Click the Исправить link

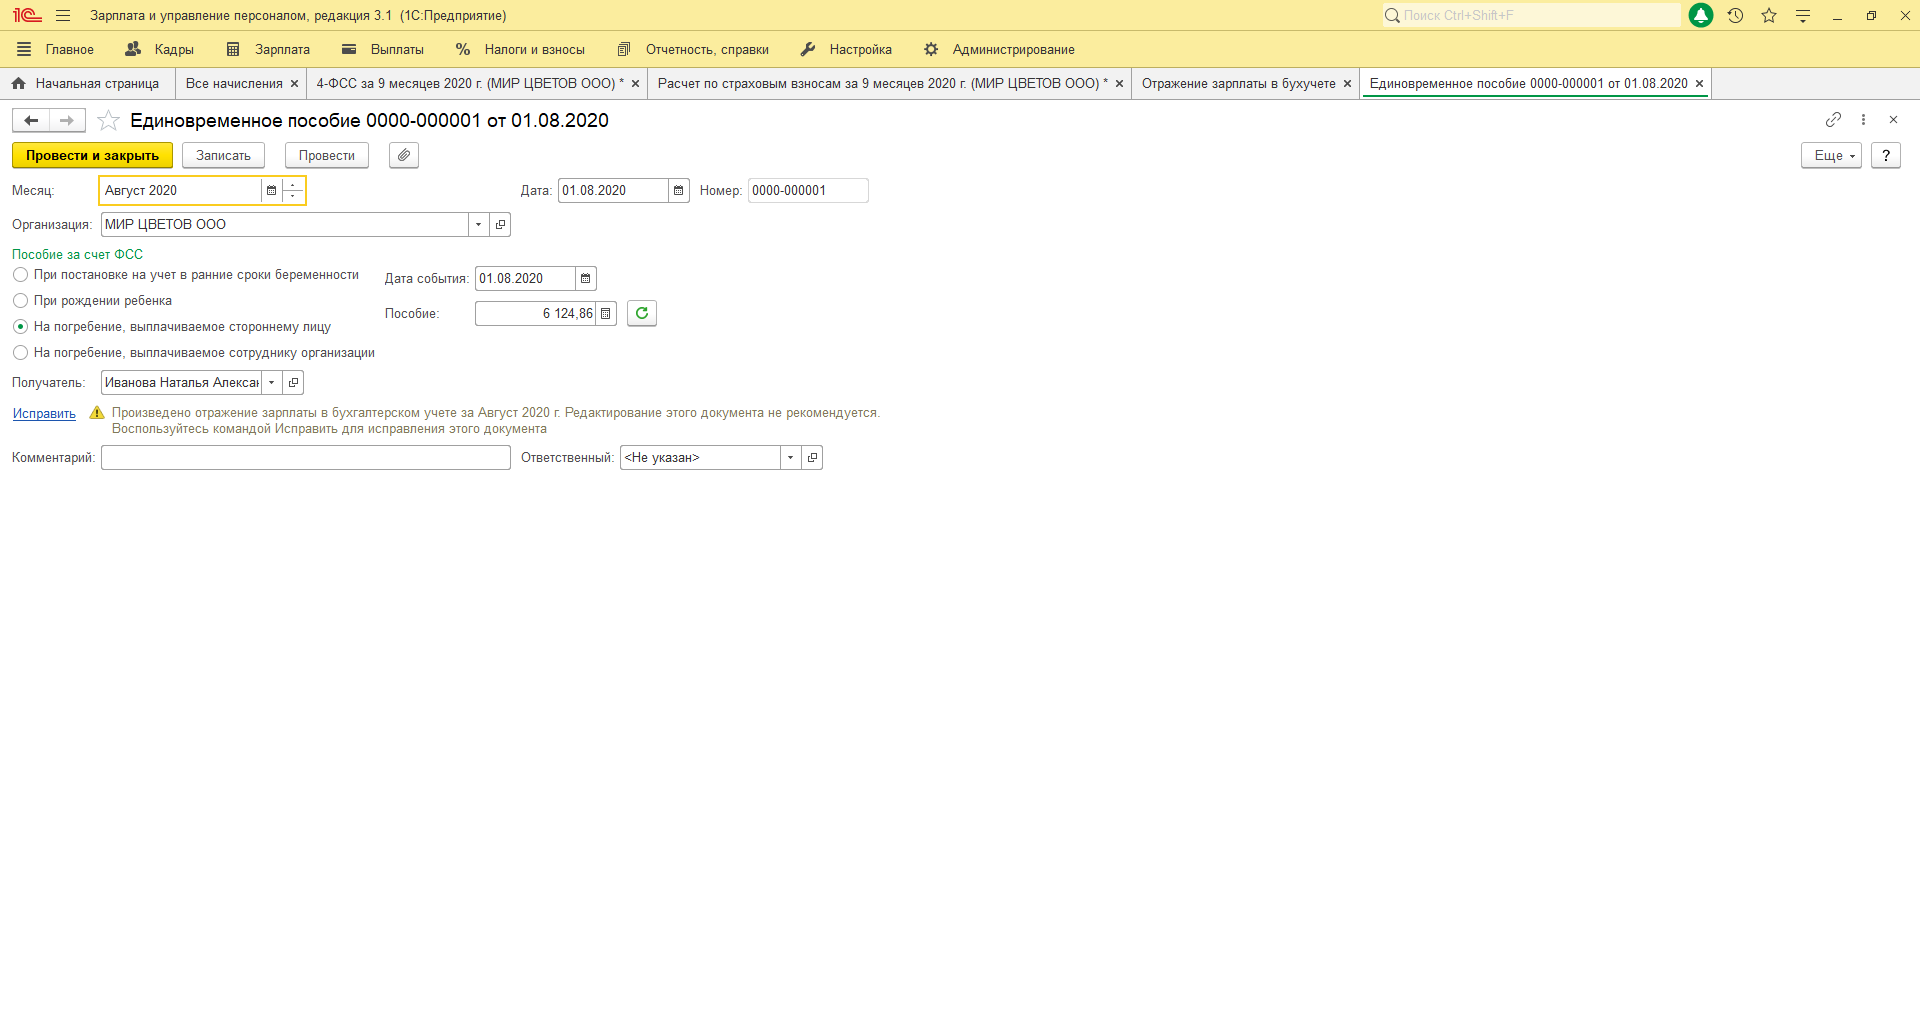pyautogui.click(x=44, y=414)
